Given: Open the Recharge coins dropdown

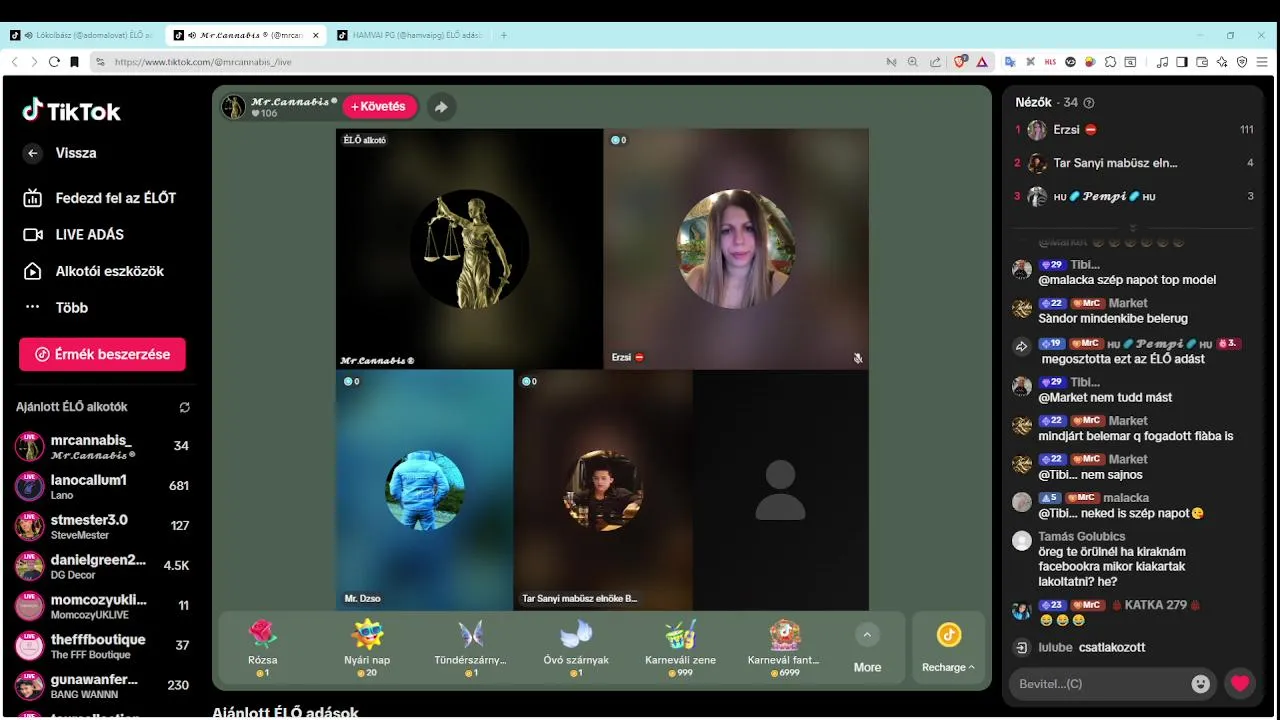Looking at the screenshot, I should pyautogui.click(x=948, y=648).
